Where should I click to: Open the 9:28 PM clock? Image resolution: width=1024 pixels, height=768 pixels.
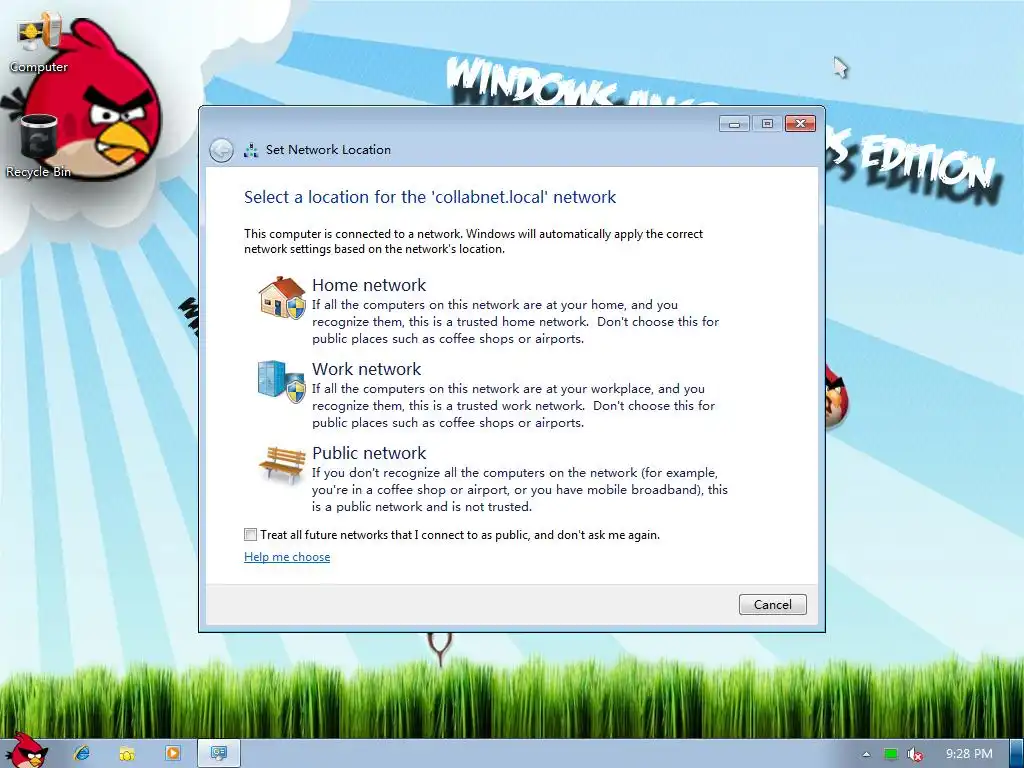(969, 754)
